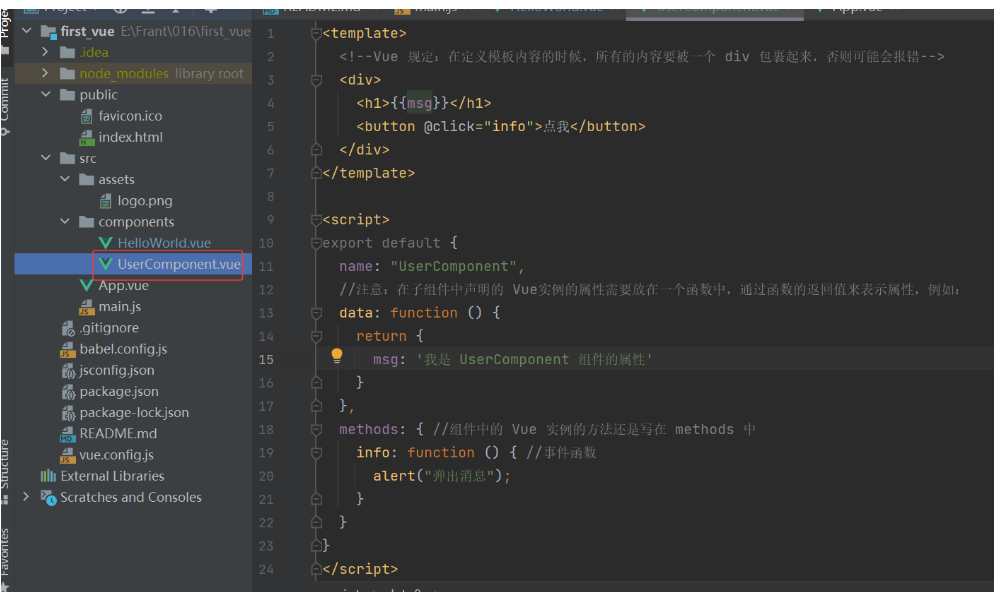Fold the info function on line 19

pyautogui.click(x=316, y=453)
